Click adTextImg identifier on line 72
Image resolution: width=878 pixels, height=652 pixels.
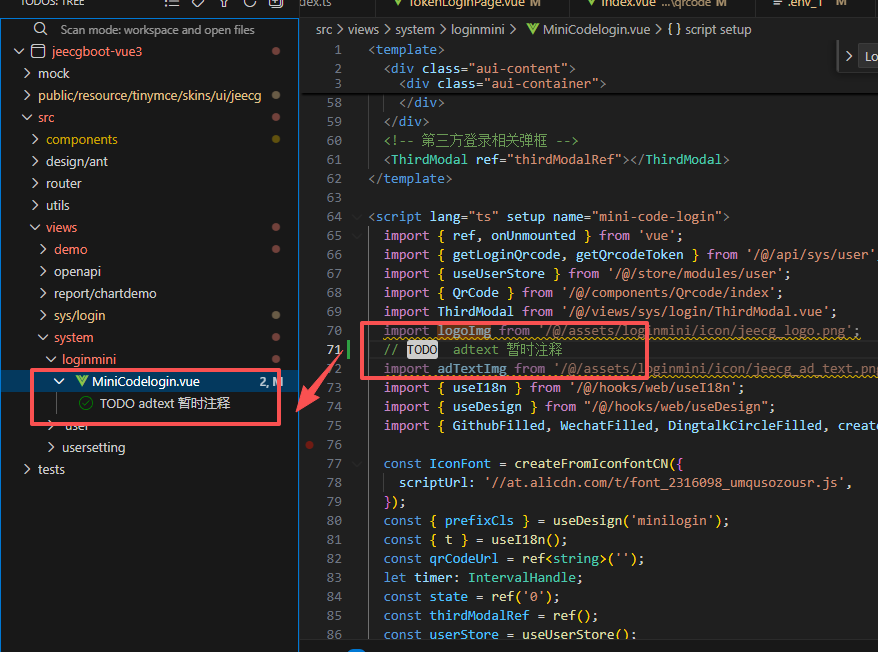click(x=472, y=369)
